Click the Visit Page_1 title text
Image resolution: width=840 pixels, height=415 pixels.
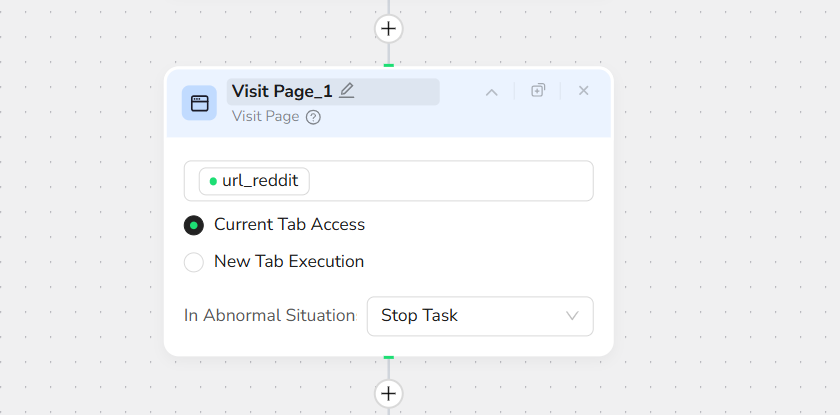click(282, 91)
